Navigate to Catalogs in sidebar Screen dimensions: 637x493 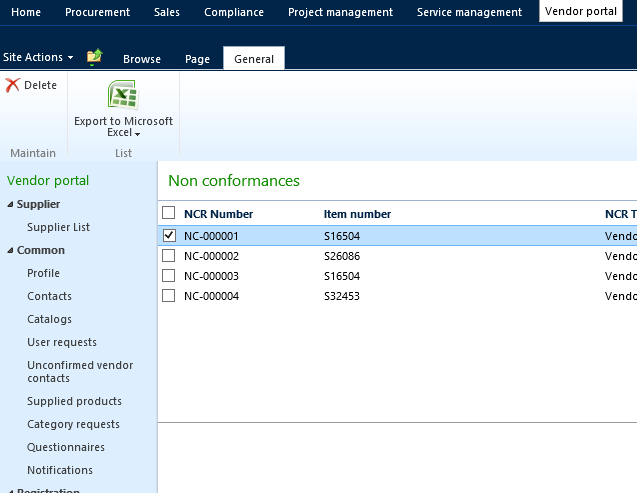pyautogui.click(x=49, y=319)
